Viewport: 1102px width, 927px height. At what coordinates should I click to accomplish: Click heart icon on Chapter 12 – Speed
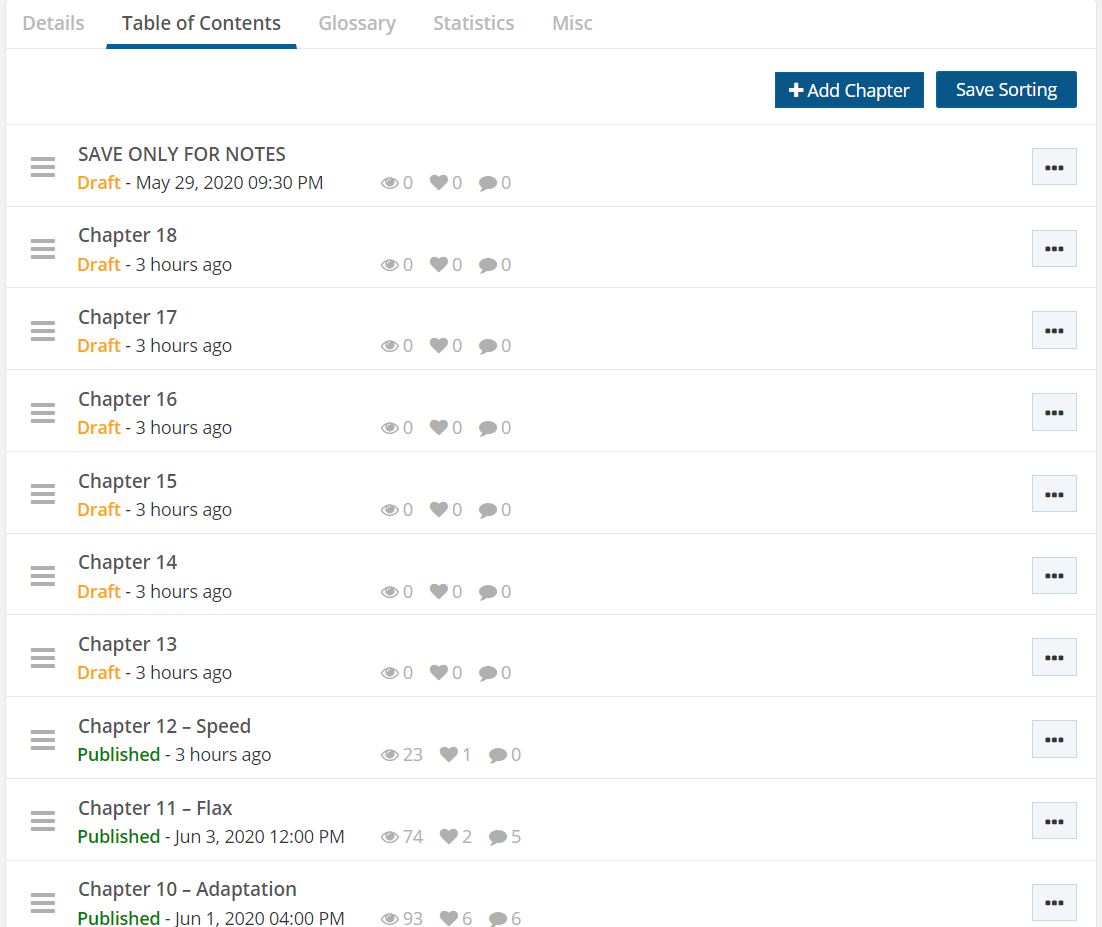click(449, 755)
